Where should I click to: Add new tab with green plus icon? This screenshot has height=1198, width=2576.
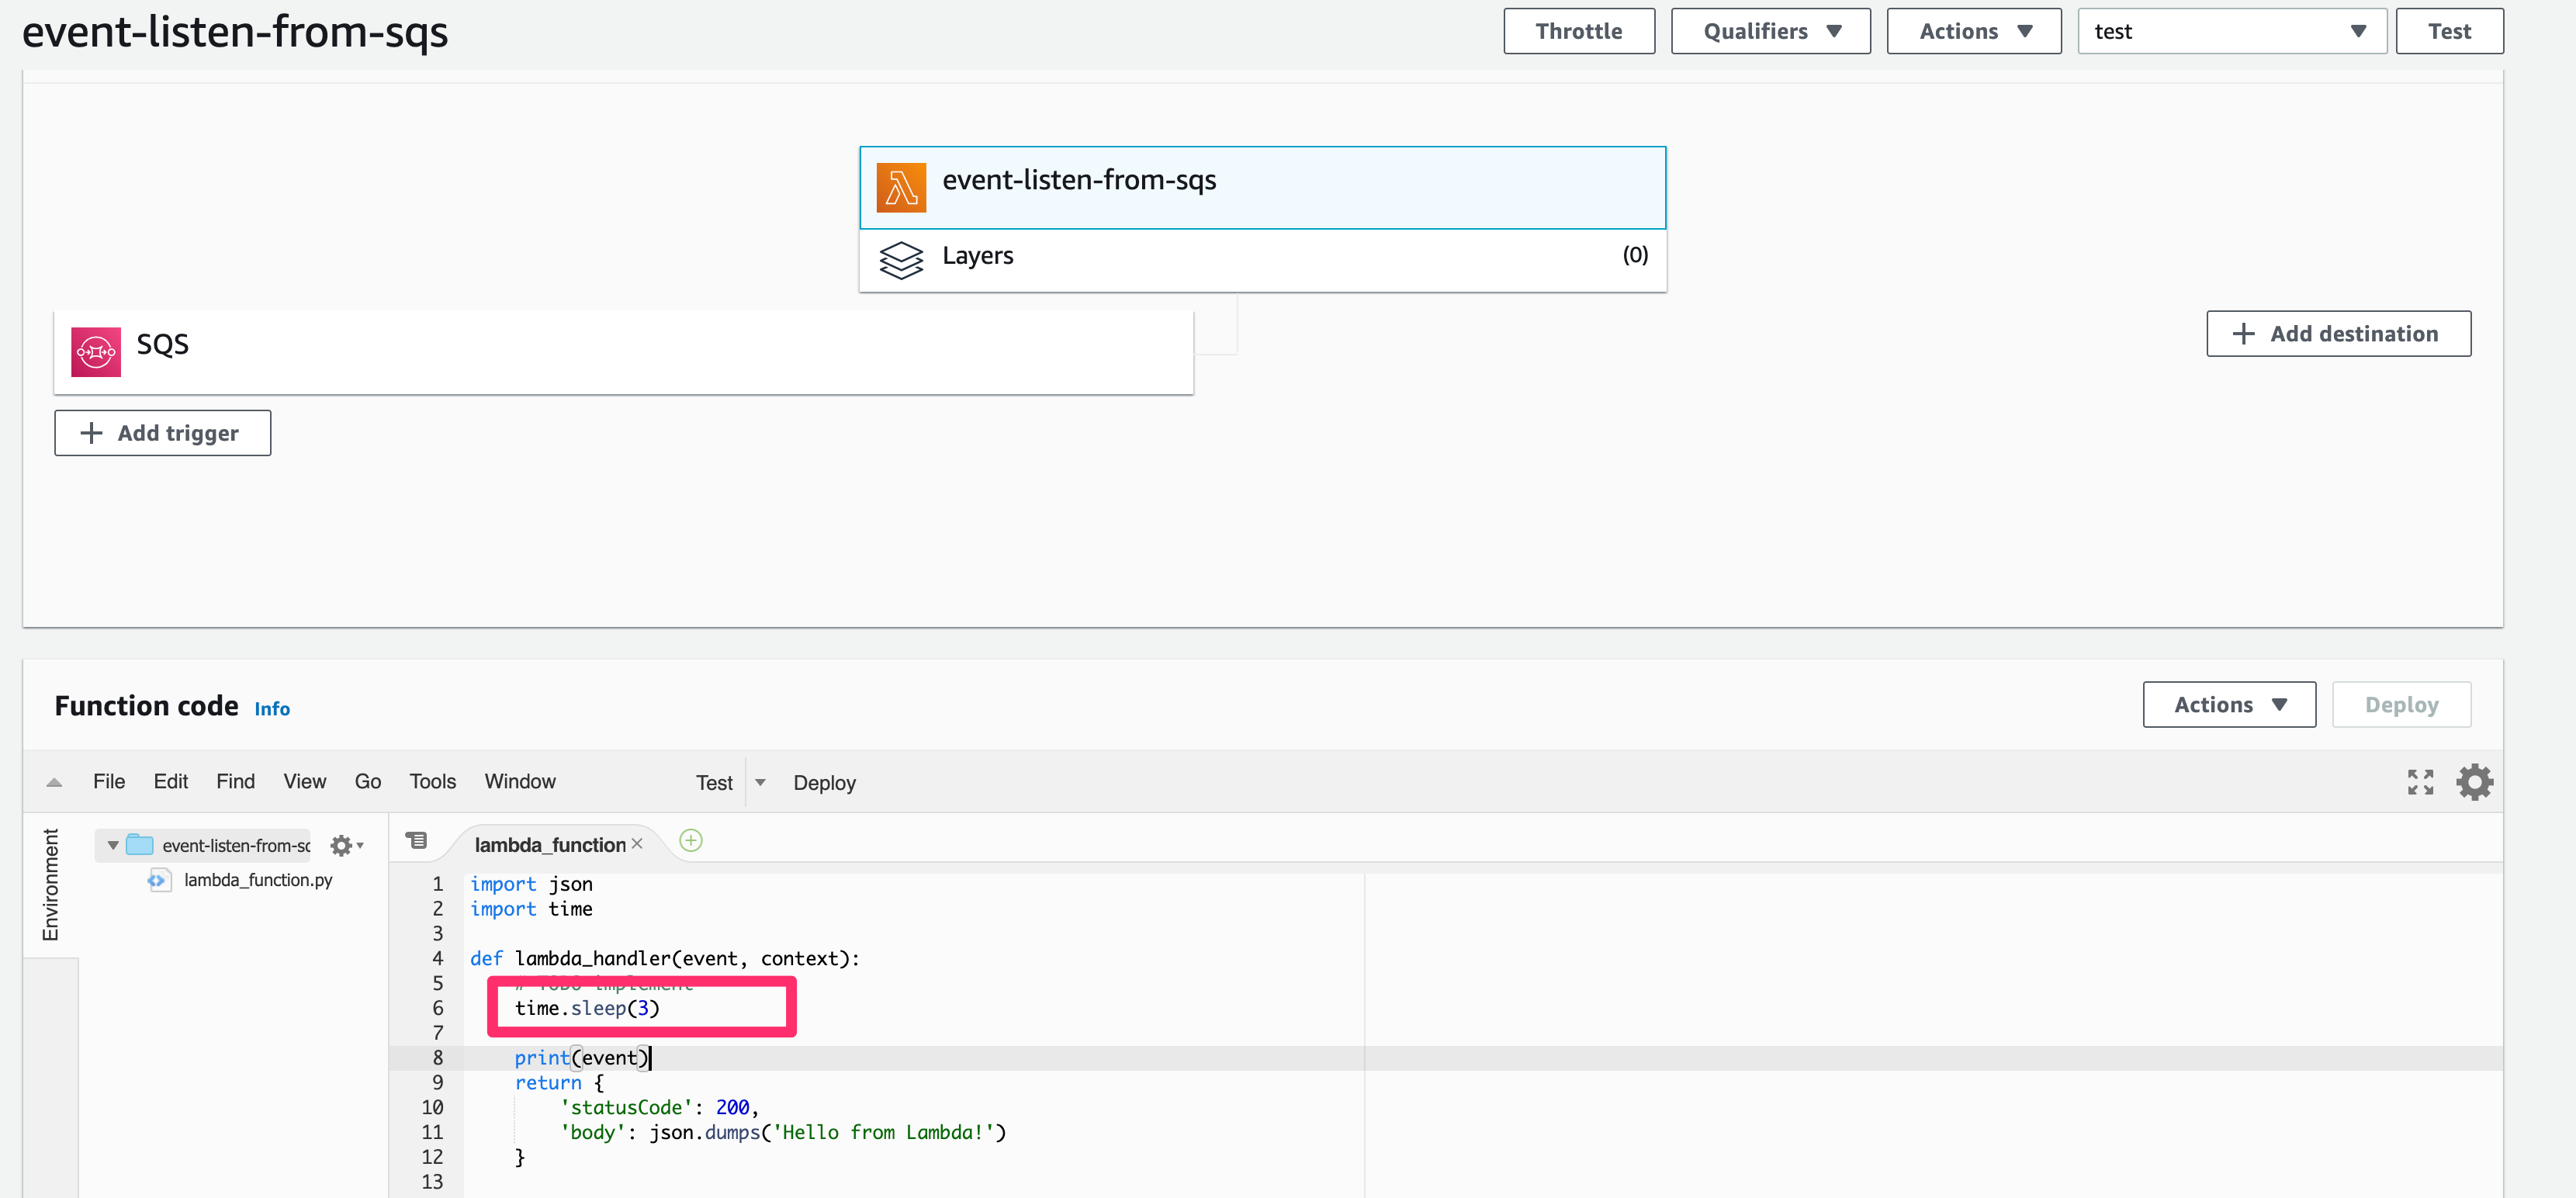coord(691,841)
